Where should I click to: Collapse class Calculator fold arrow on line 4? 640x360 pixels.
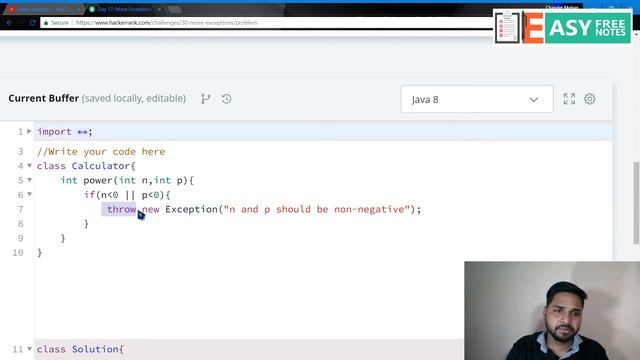(x=29, y=166)
